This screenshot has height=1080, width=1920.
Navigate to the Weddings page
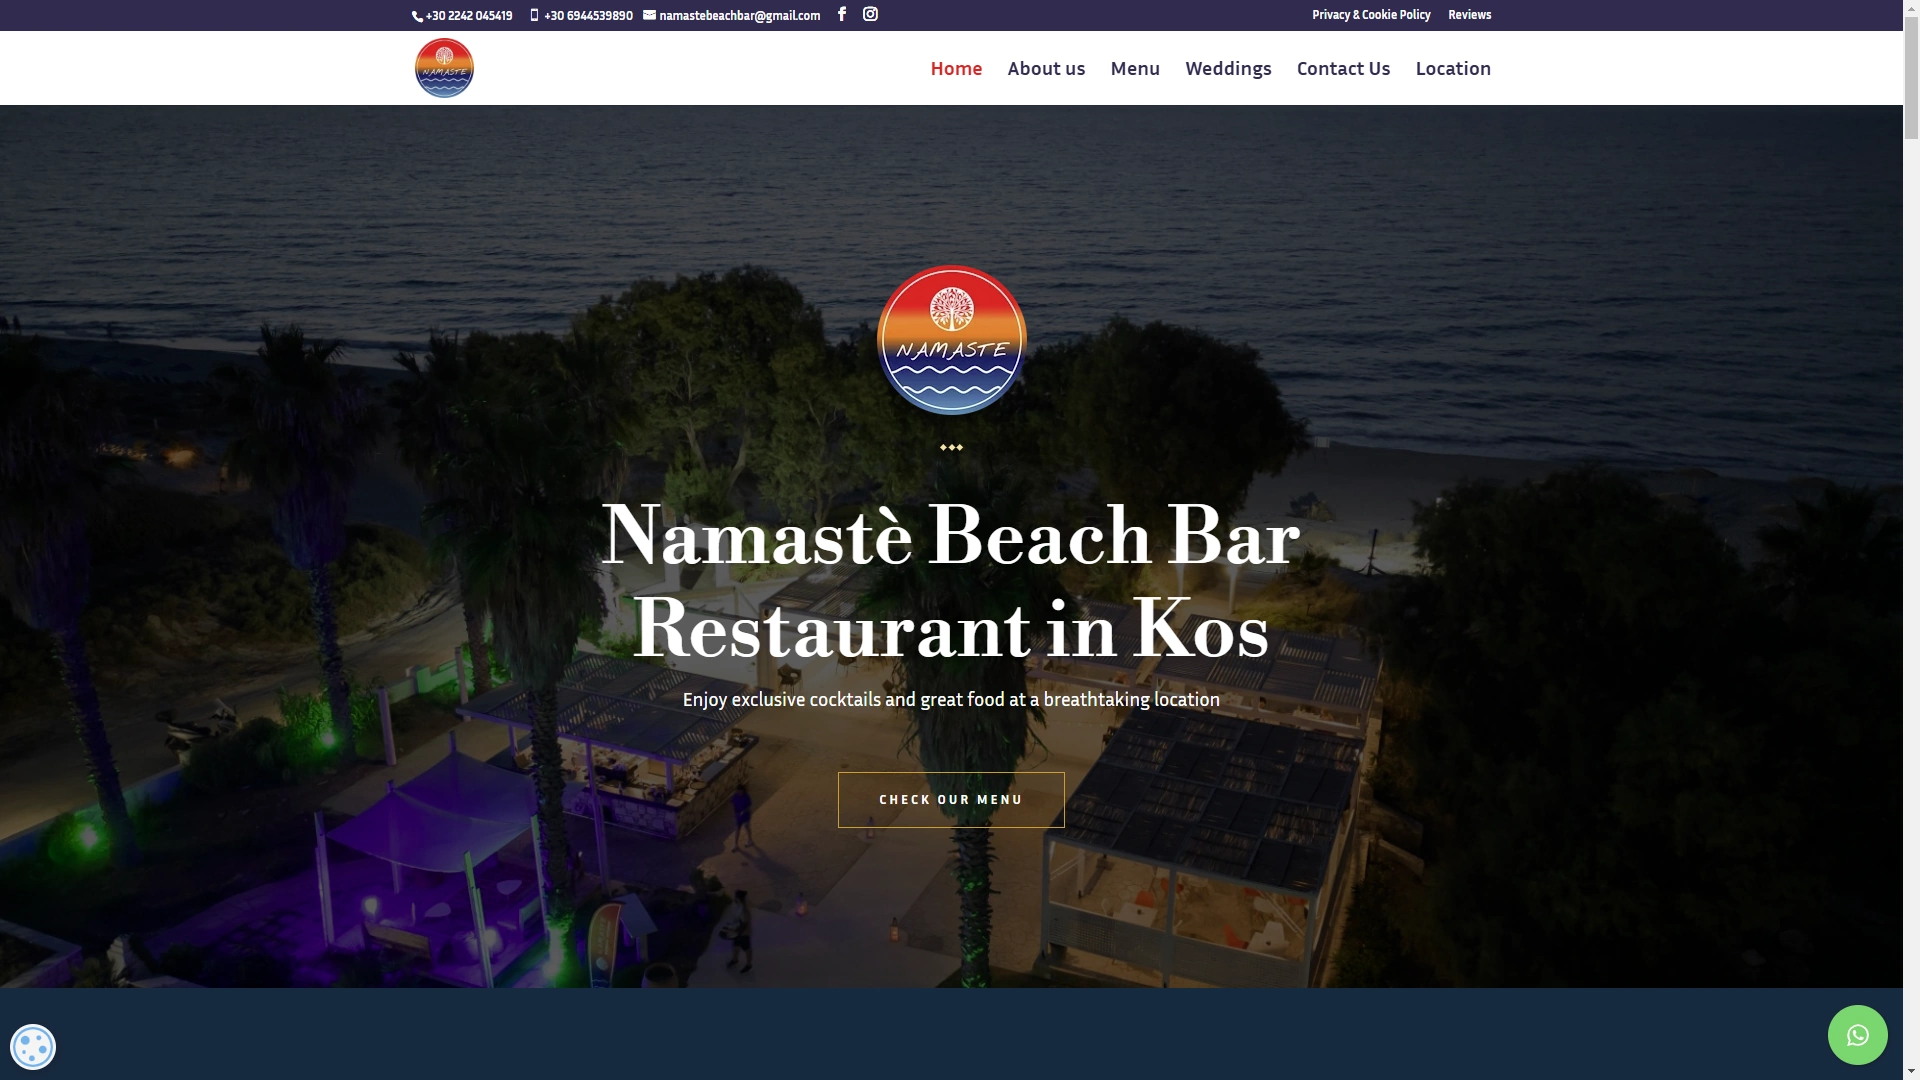[1228, 68]
